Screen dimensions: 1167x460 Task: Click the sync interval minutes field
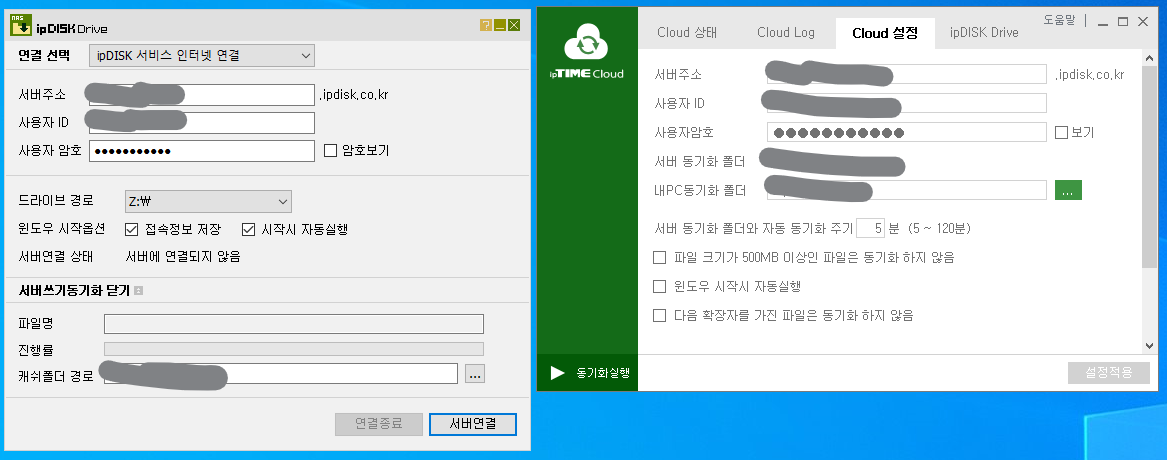coord(871,228)
